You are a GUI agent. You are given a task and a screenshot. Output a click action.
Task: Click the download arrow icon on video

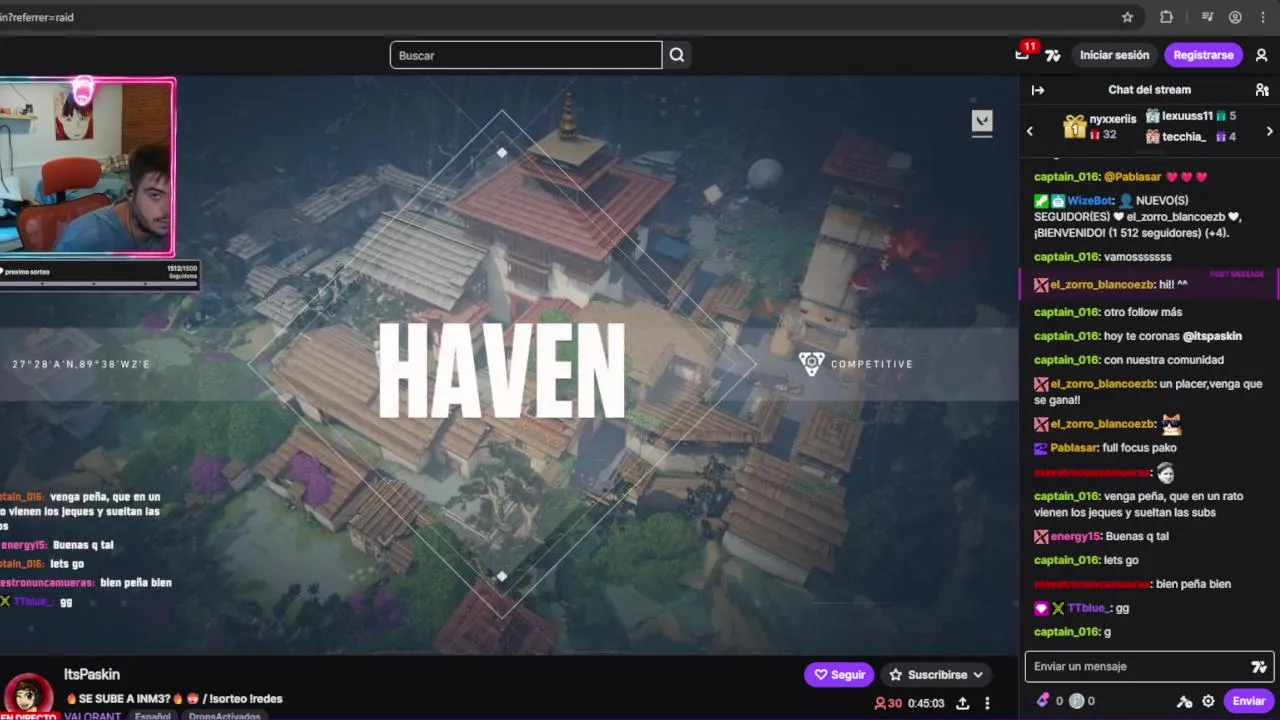982,122
